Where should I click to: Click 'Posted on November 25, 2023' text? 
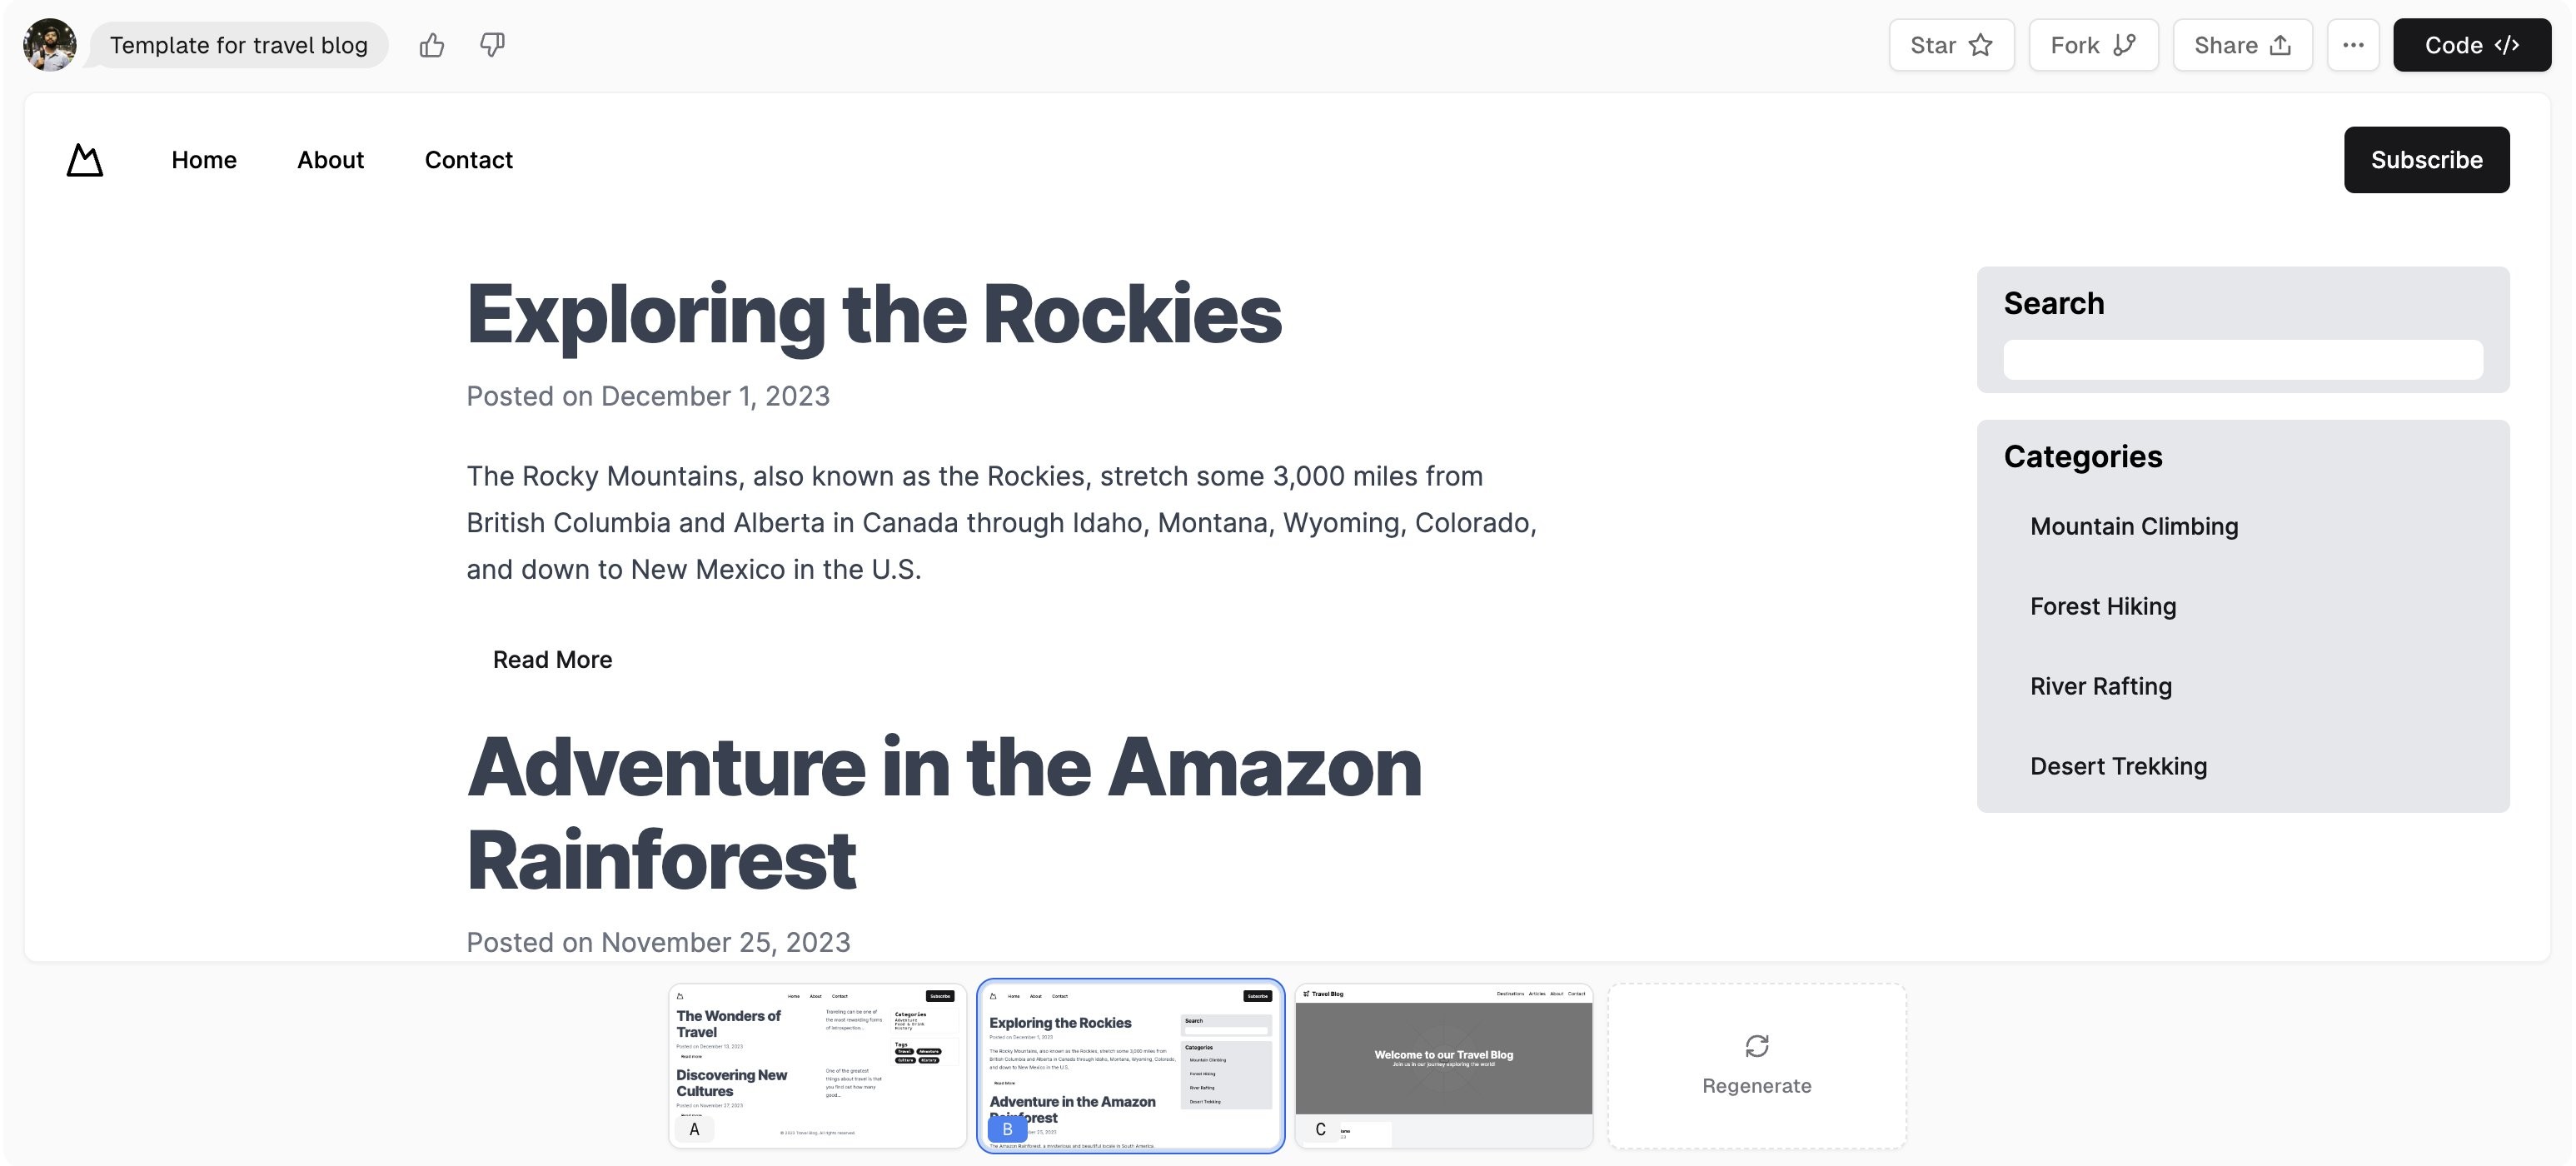(x=658, y=942)
